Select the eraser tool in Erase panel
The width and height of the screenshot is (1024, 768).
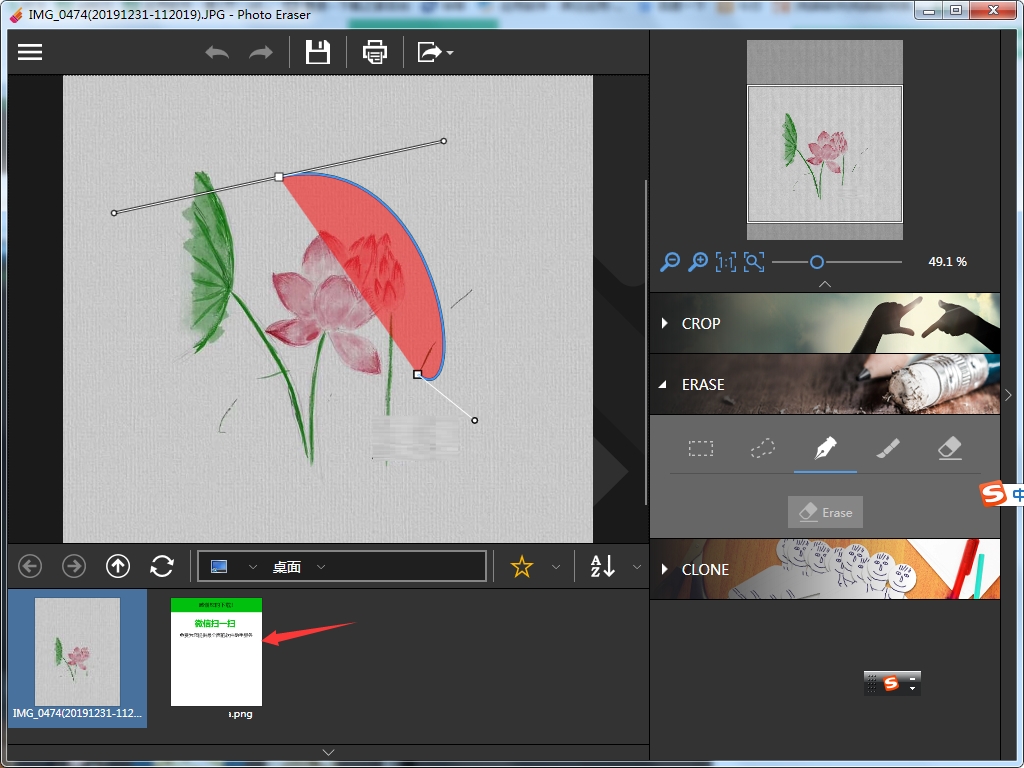[x=950, y=449]
